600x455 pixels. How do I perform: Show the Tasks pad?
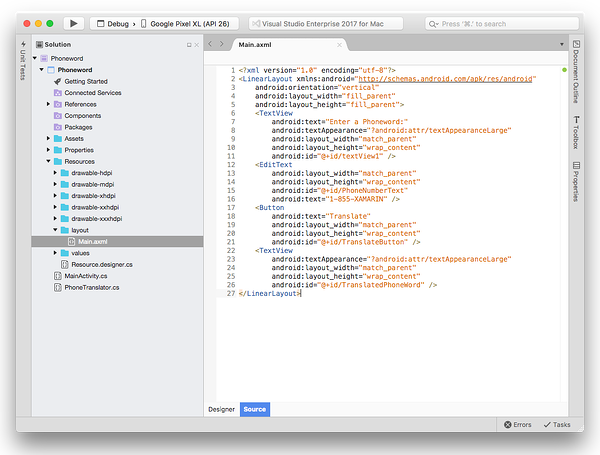pos(557,425)
